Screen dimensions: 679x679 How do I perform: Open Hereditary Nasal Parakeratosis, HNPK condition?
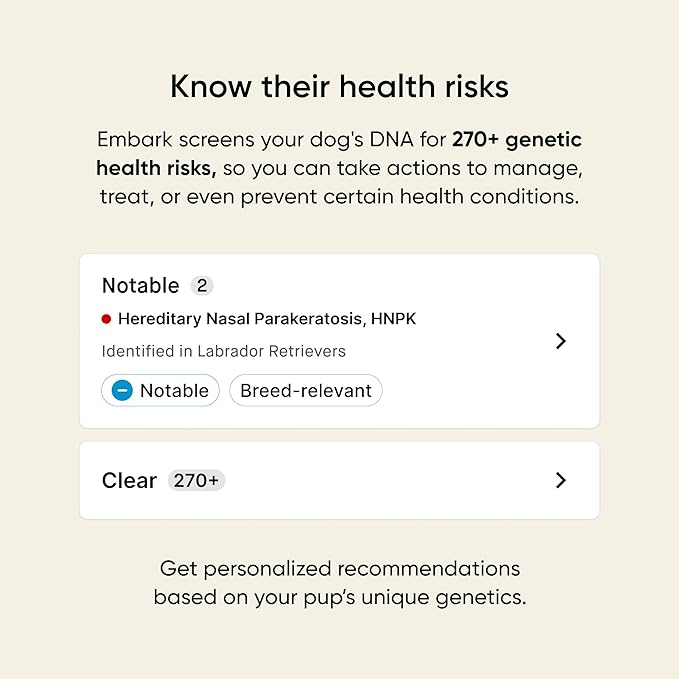[x=266, y=320]
